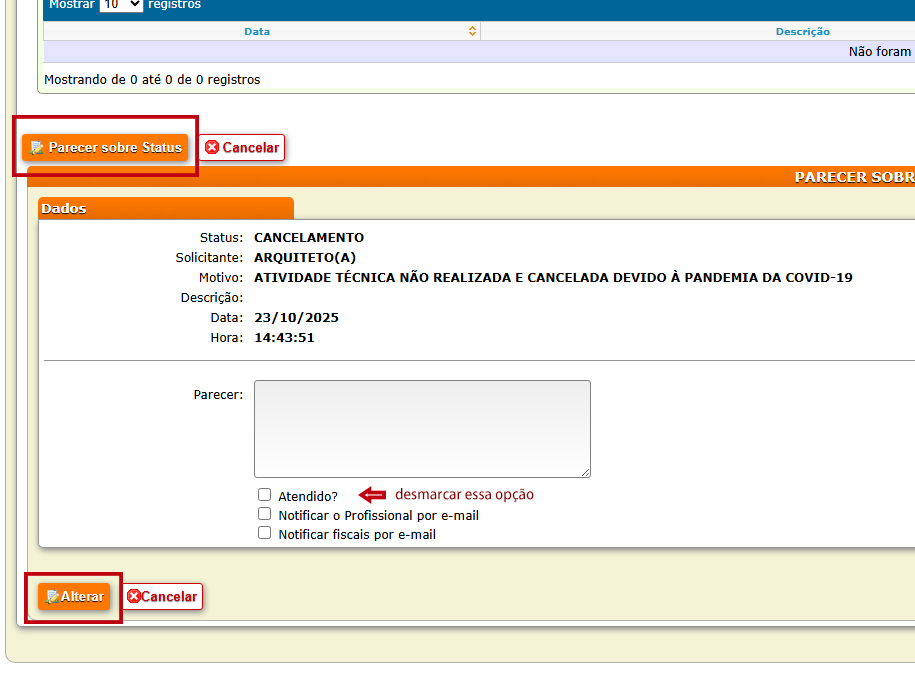Sort the table by the Data column header
915x693 pixels.
pyautogui.click(x=257, y=32)
